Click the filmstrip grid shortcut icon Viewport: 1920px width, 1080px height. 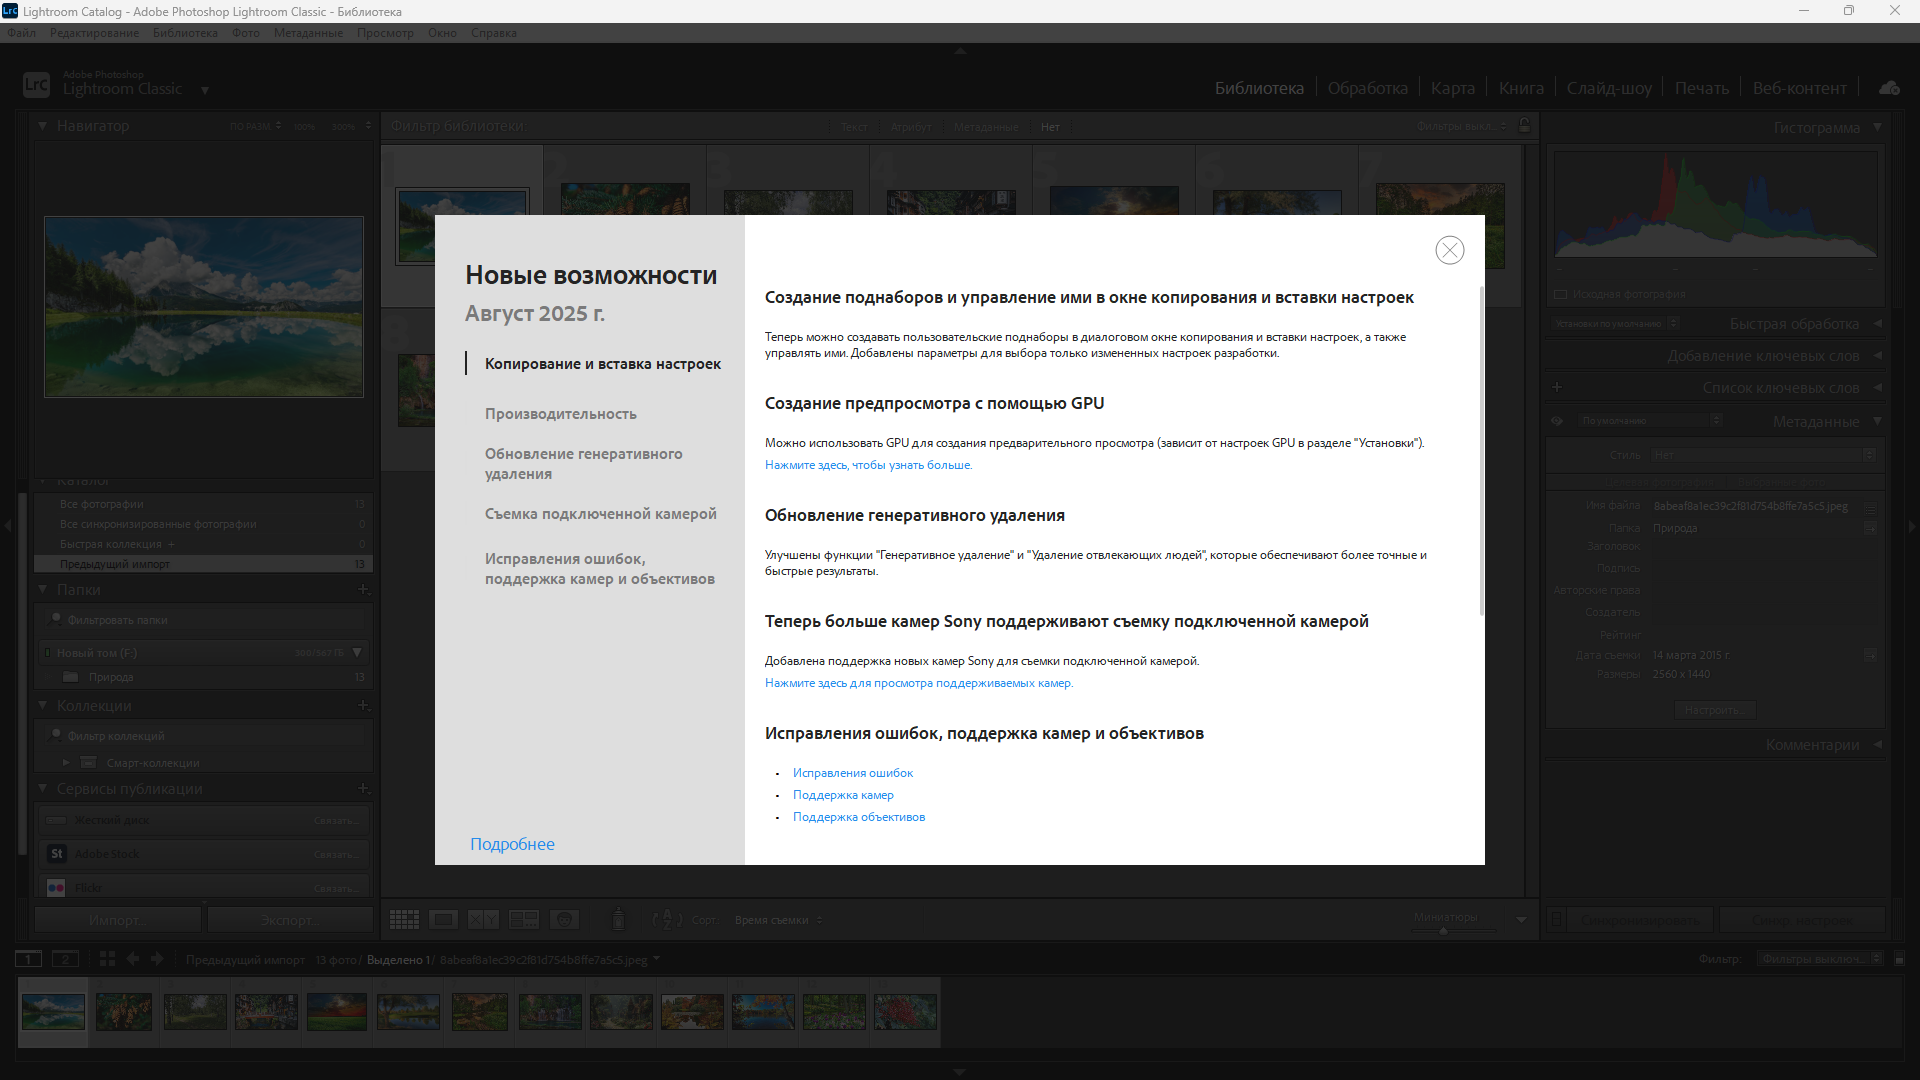pos(107,959)
